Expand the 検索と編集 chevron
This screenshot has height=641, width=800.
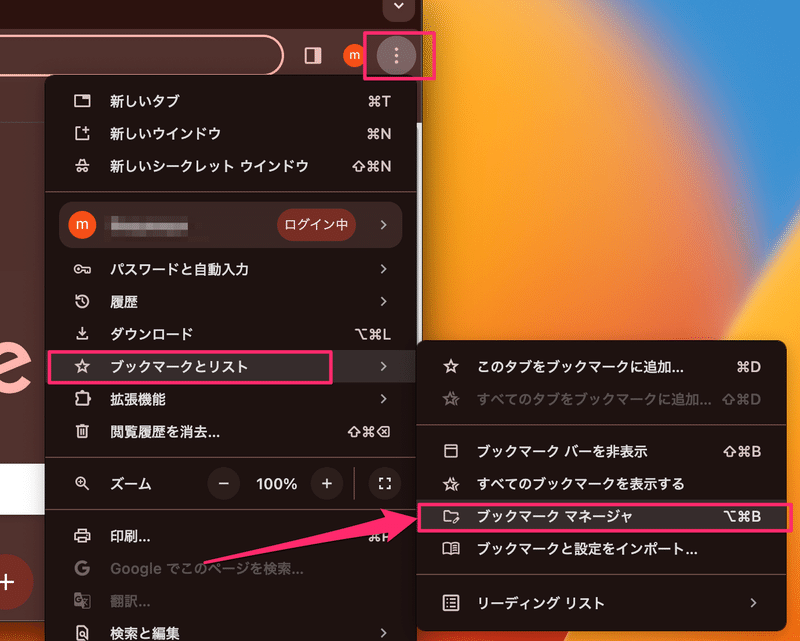tap(384, 633)
